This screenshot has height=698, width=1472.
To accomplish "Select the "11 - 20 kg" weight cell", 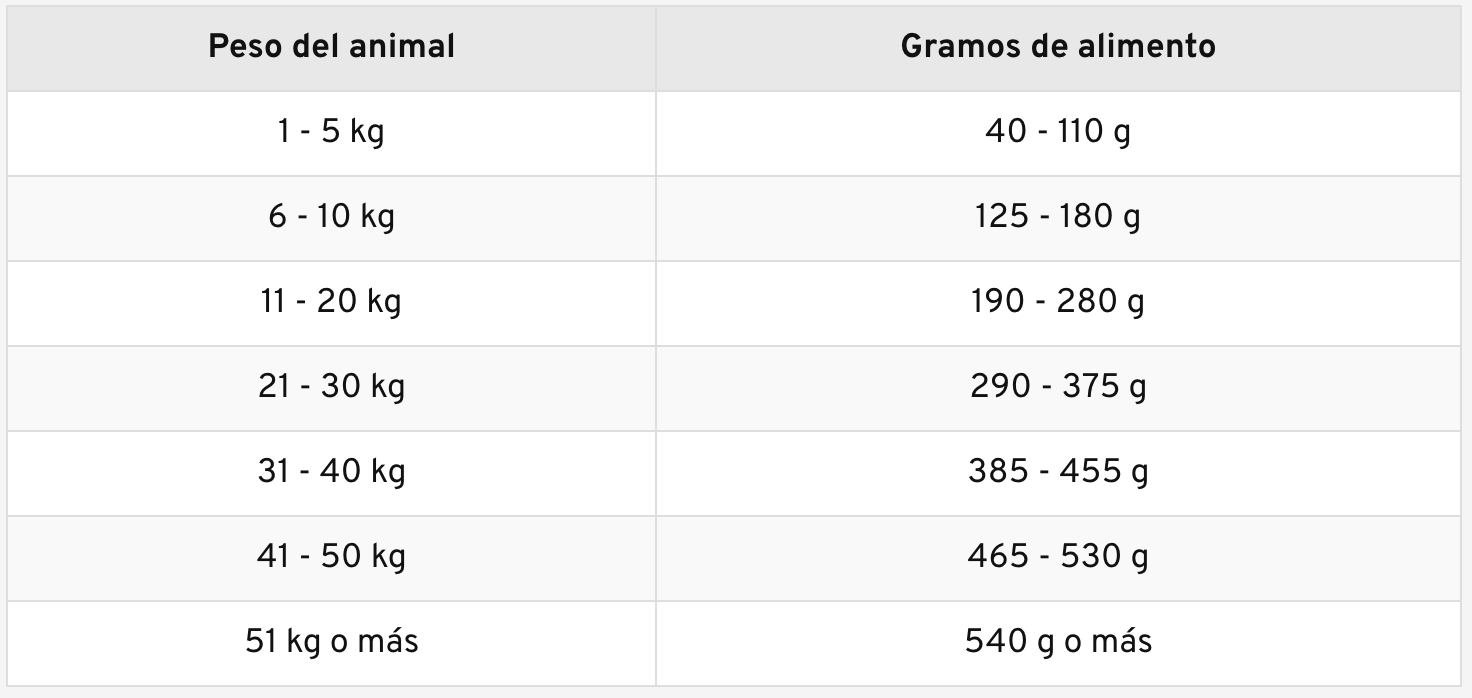I will point(331,301).
